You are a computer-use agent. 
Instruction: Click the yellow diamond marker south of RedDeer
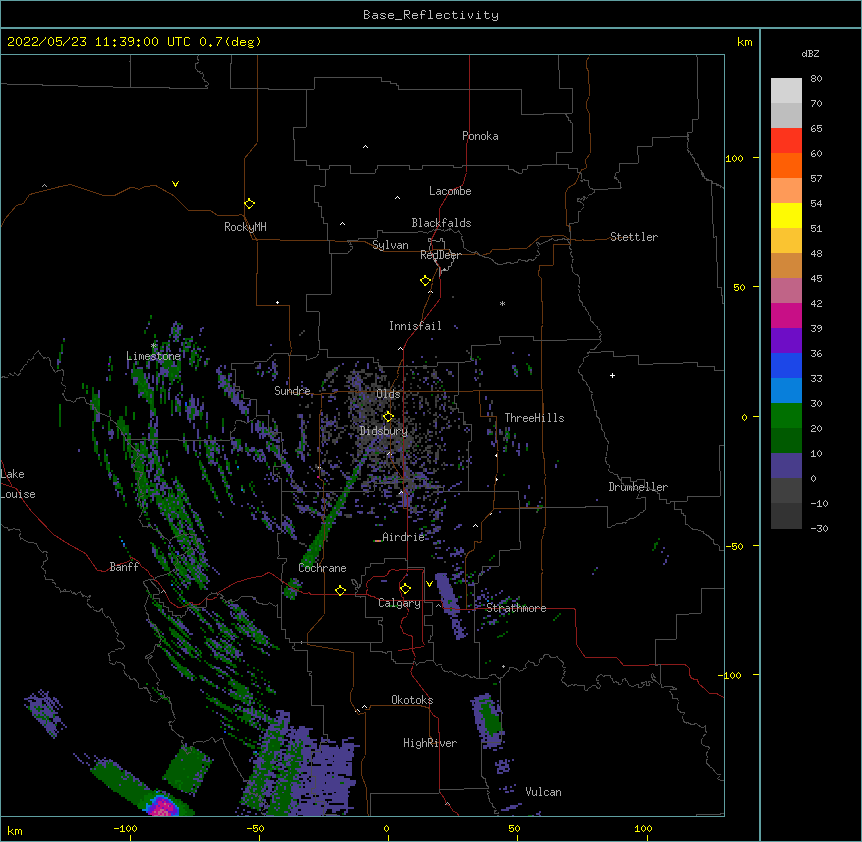point(426,281)
